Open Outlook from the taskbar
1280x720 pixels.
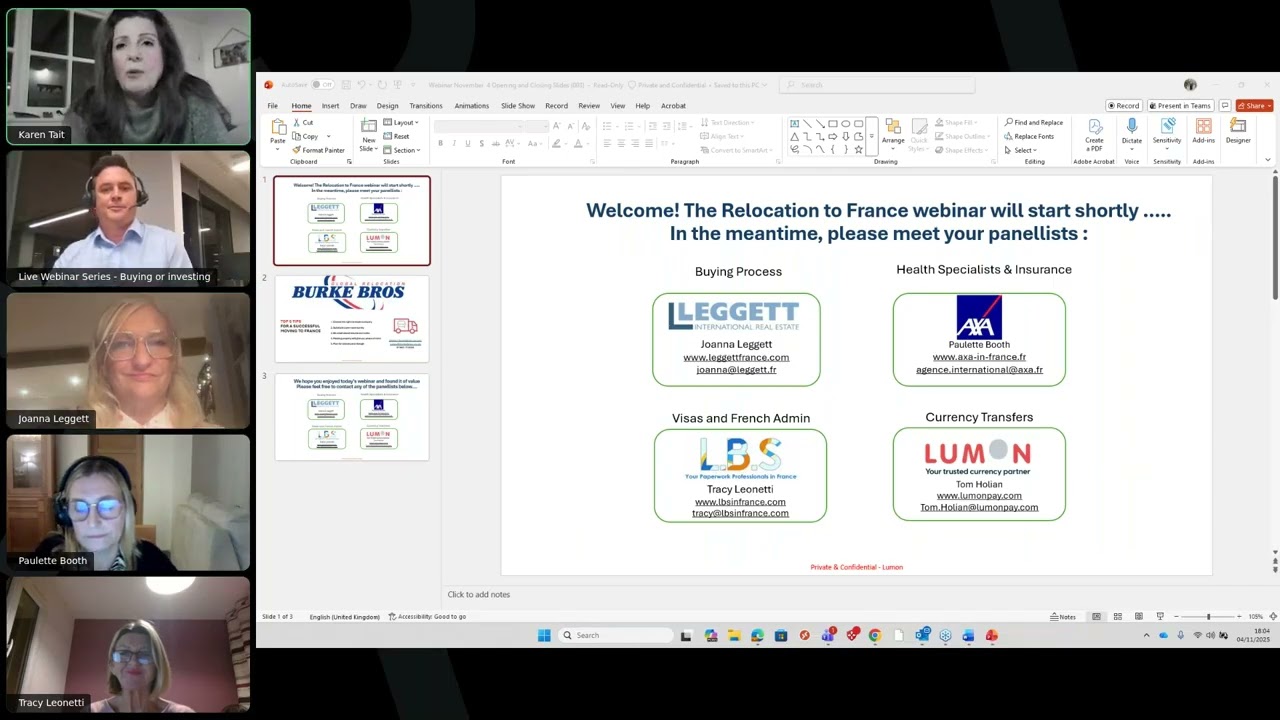(921, 635)
